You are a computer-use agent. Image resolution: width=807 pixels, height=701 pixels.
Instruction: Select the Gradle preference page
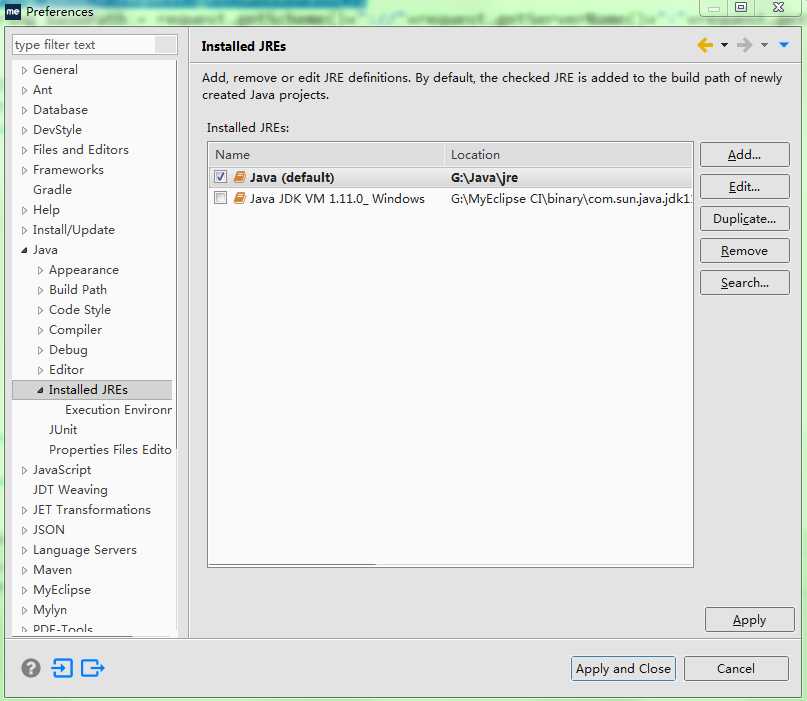52,189
